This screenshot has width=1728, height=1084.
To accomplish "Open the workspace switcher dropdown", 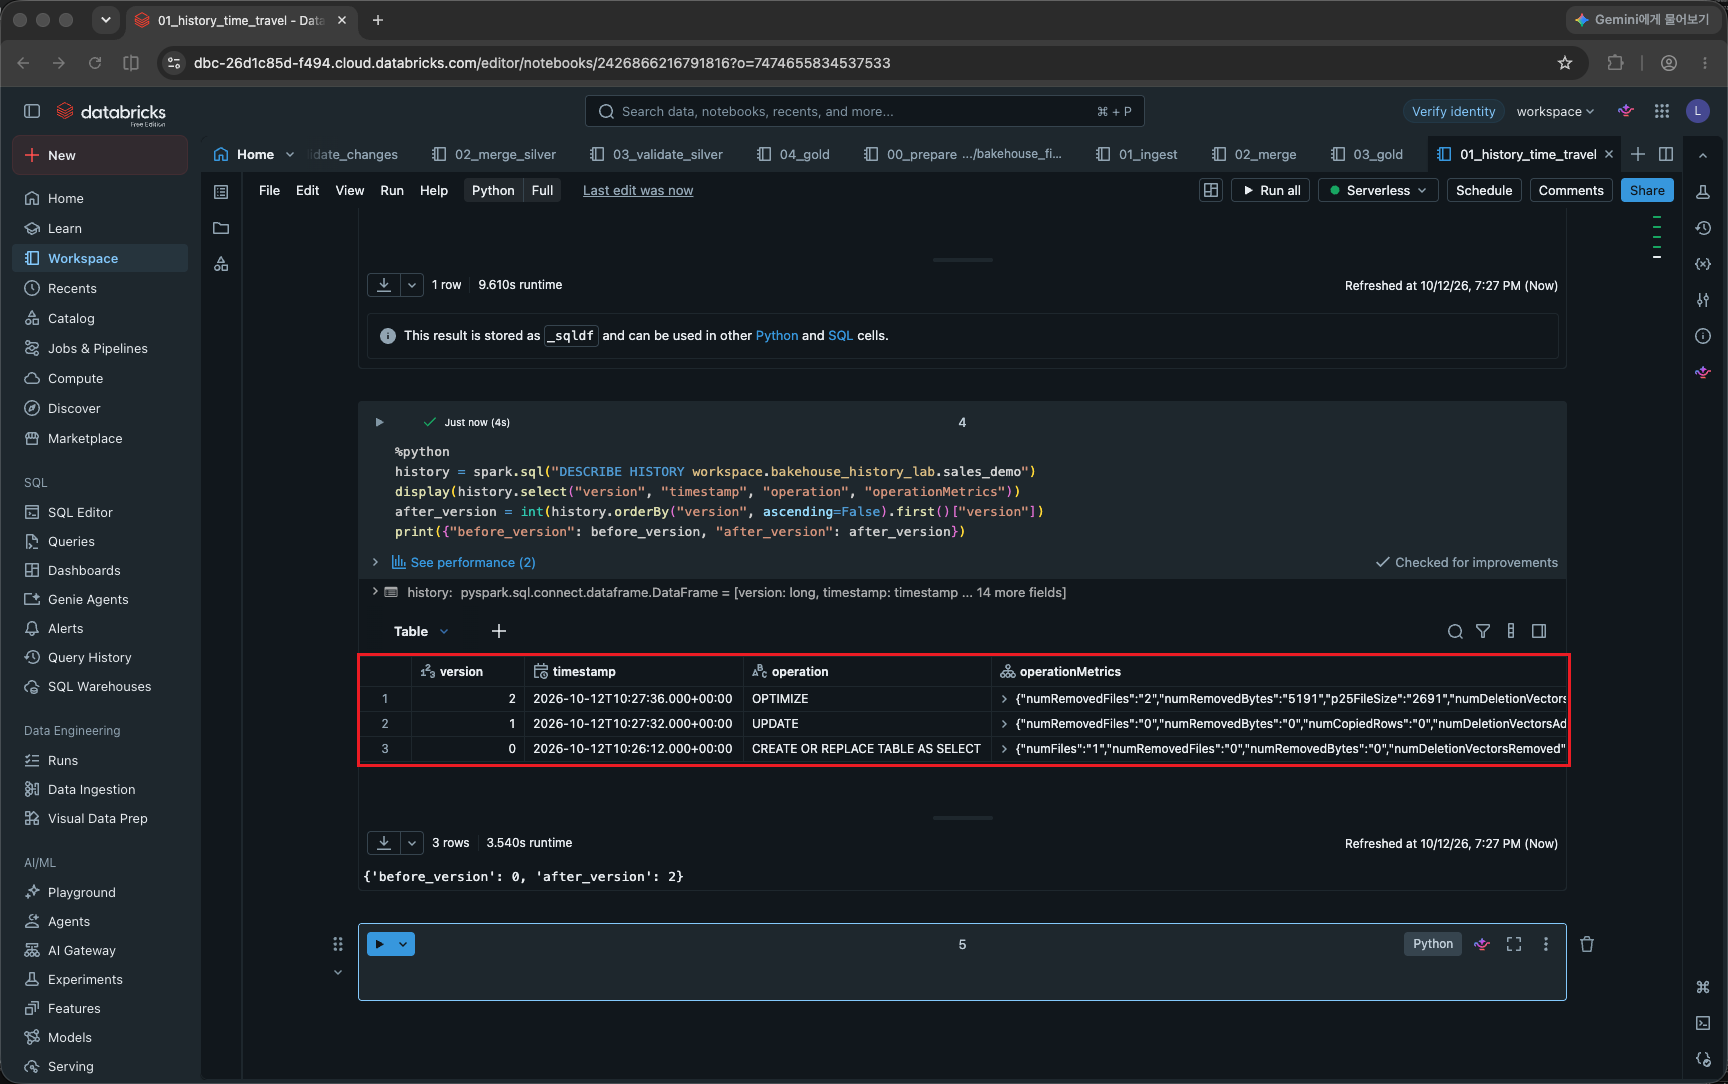I will [1555, 111].
